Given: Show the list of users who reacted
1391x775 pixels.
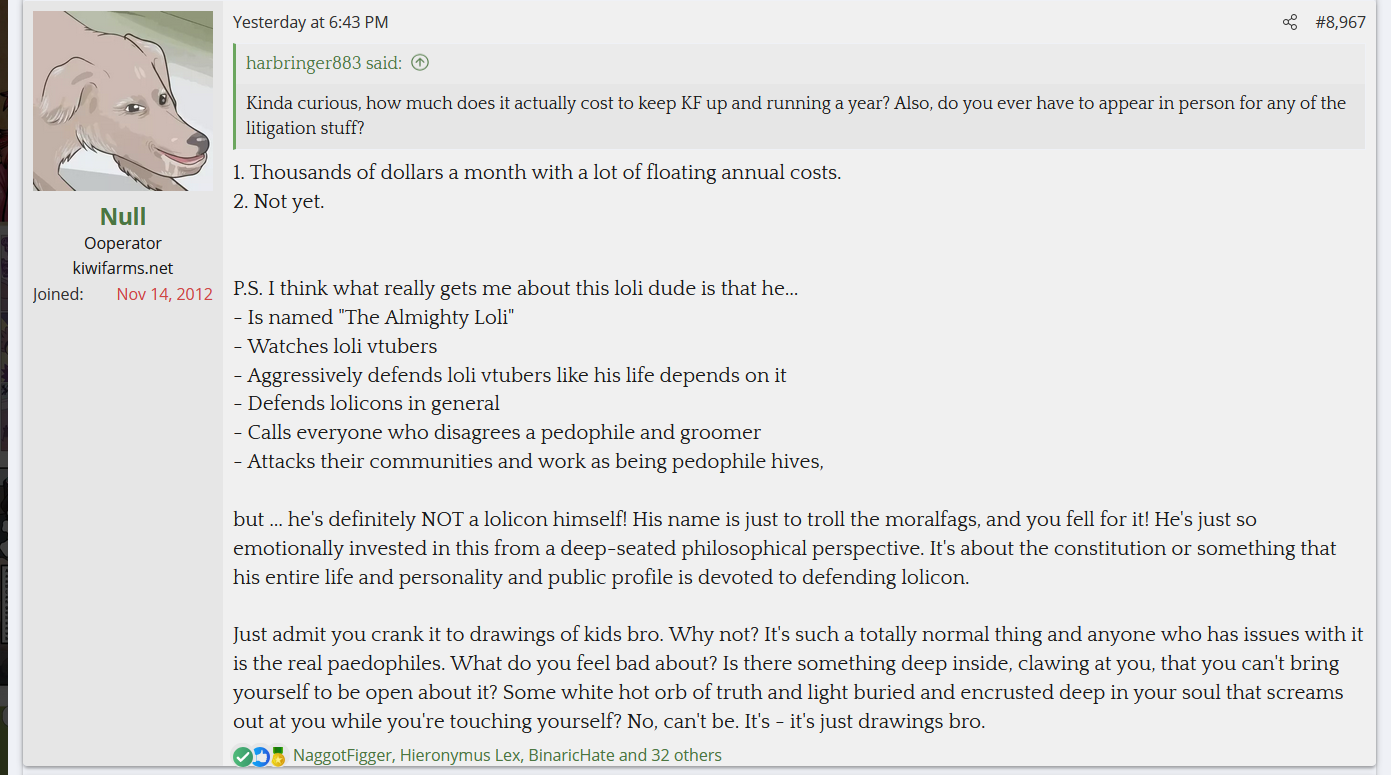Looking at the screenshot, I should [507, 755].
